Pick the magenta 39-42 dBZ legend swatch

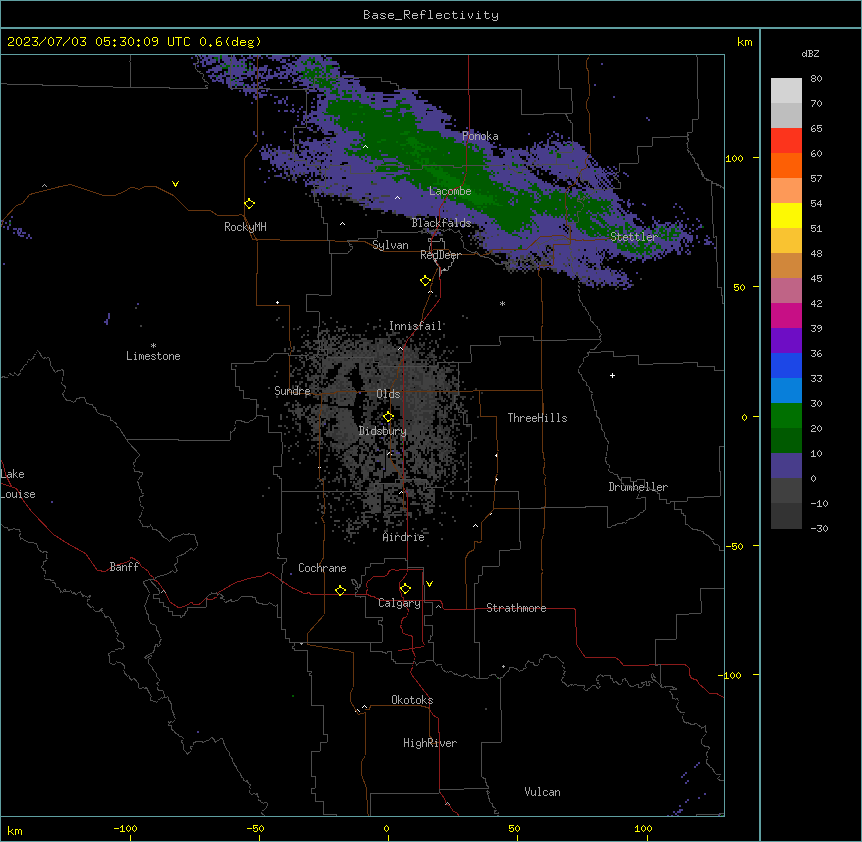tap(786, 315)
